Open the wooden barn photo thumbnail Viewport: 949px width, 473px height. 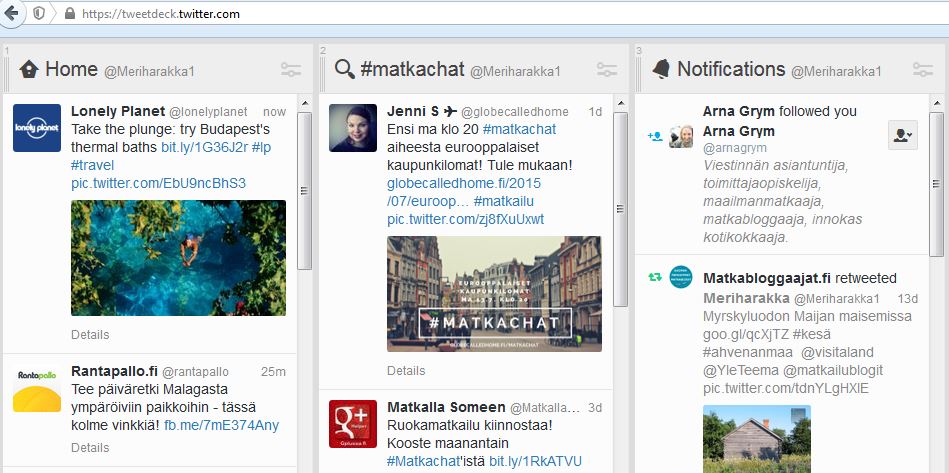click(757, 439)
